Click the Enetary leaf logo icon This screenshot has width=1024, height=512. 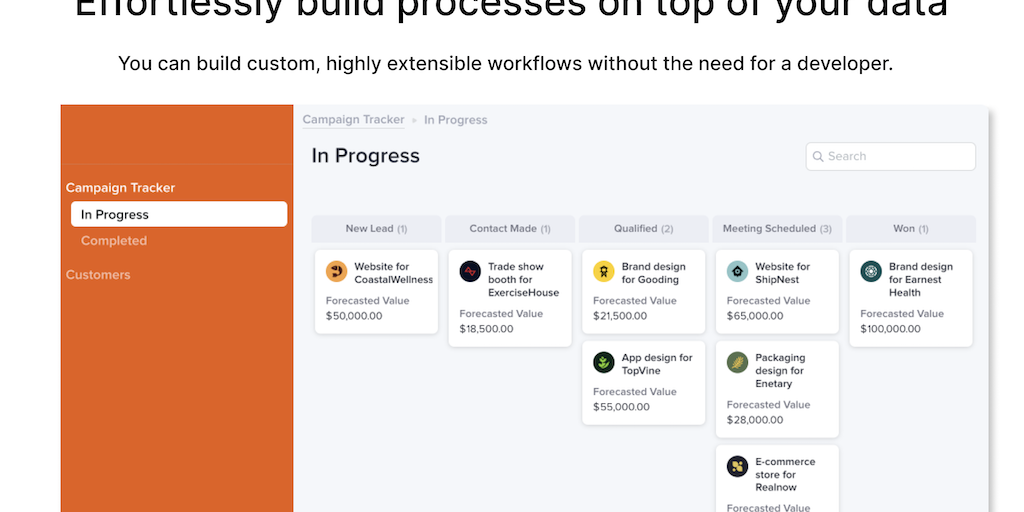tap(737, 362)
